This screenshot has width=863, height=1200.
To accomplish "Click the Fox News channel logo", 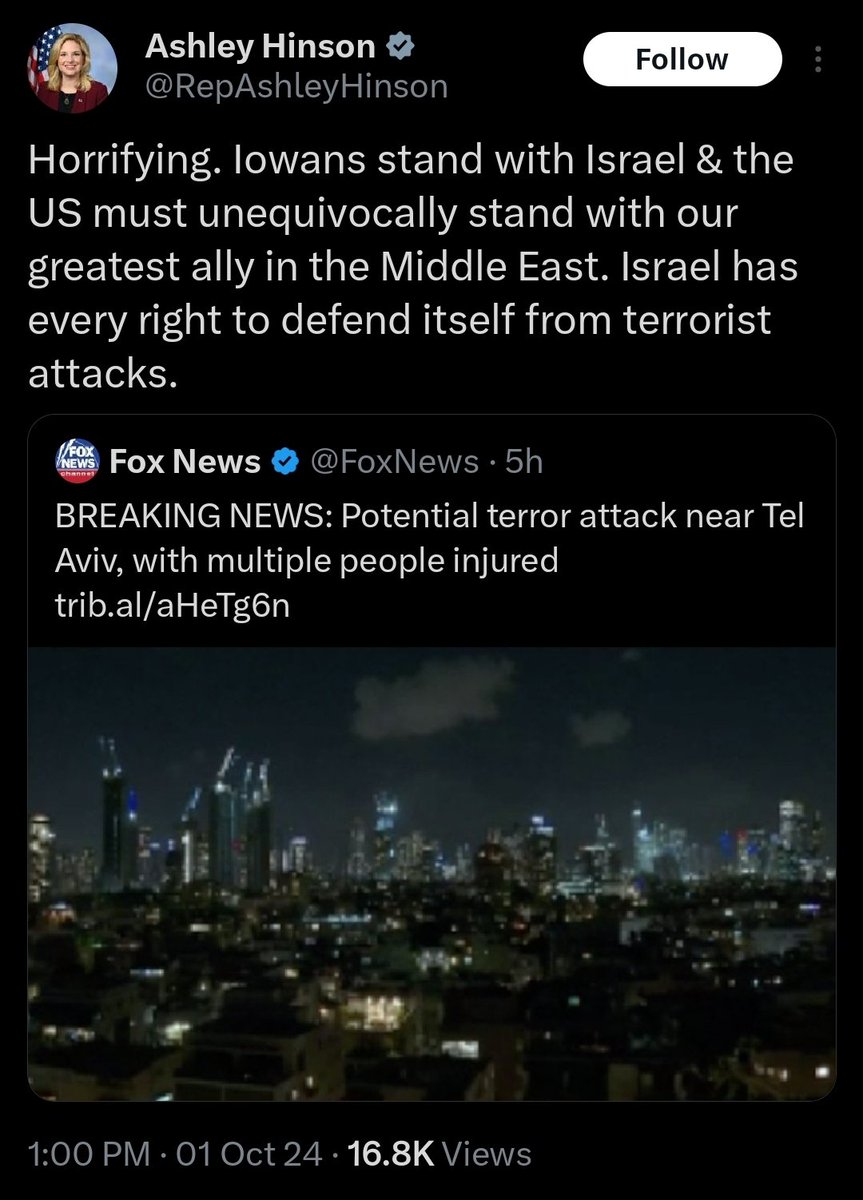I will (x=77, y=461).
